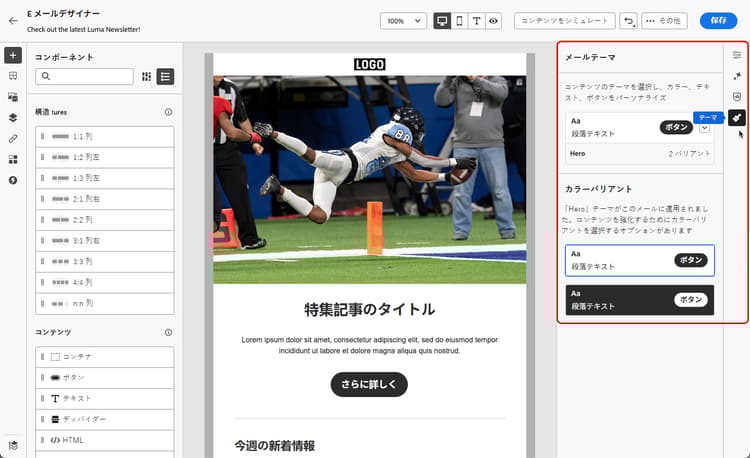Screen dimensions: 750x458
Task: Switch to desktop preview mode
Action: tap(442, 21)
